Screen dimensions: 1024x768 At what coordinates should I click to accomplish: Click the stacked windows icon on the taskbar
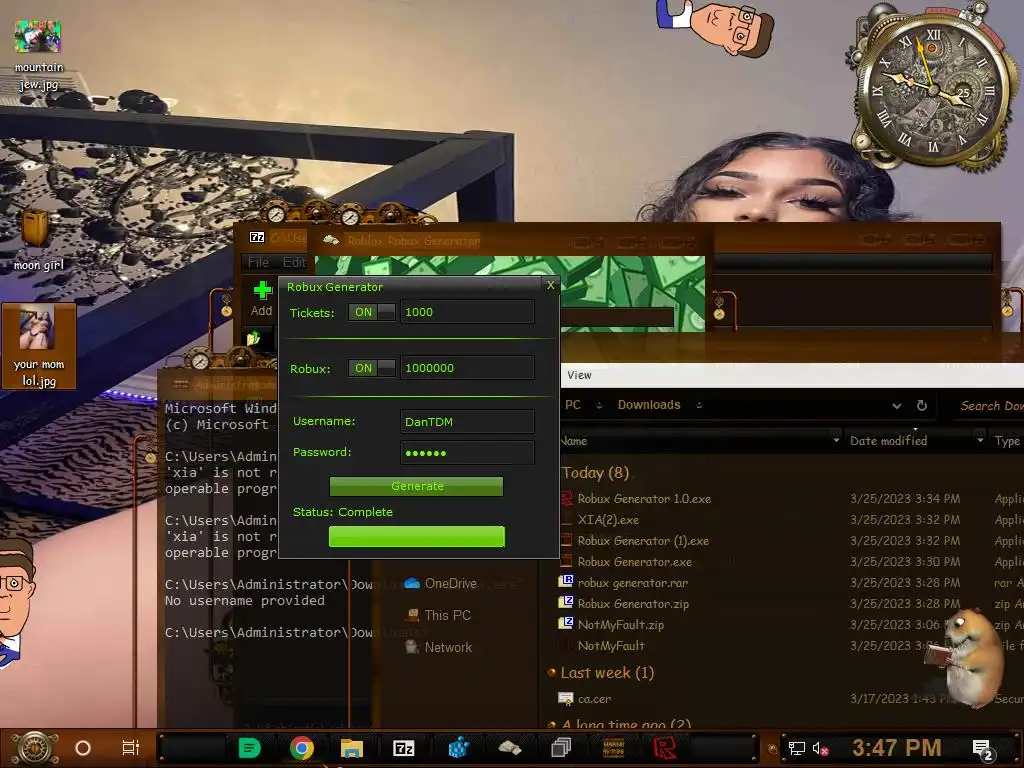(x=561, y=748)
